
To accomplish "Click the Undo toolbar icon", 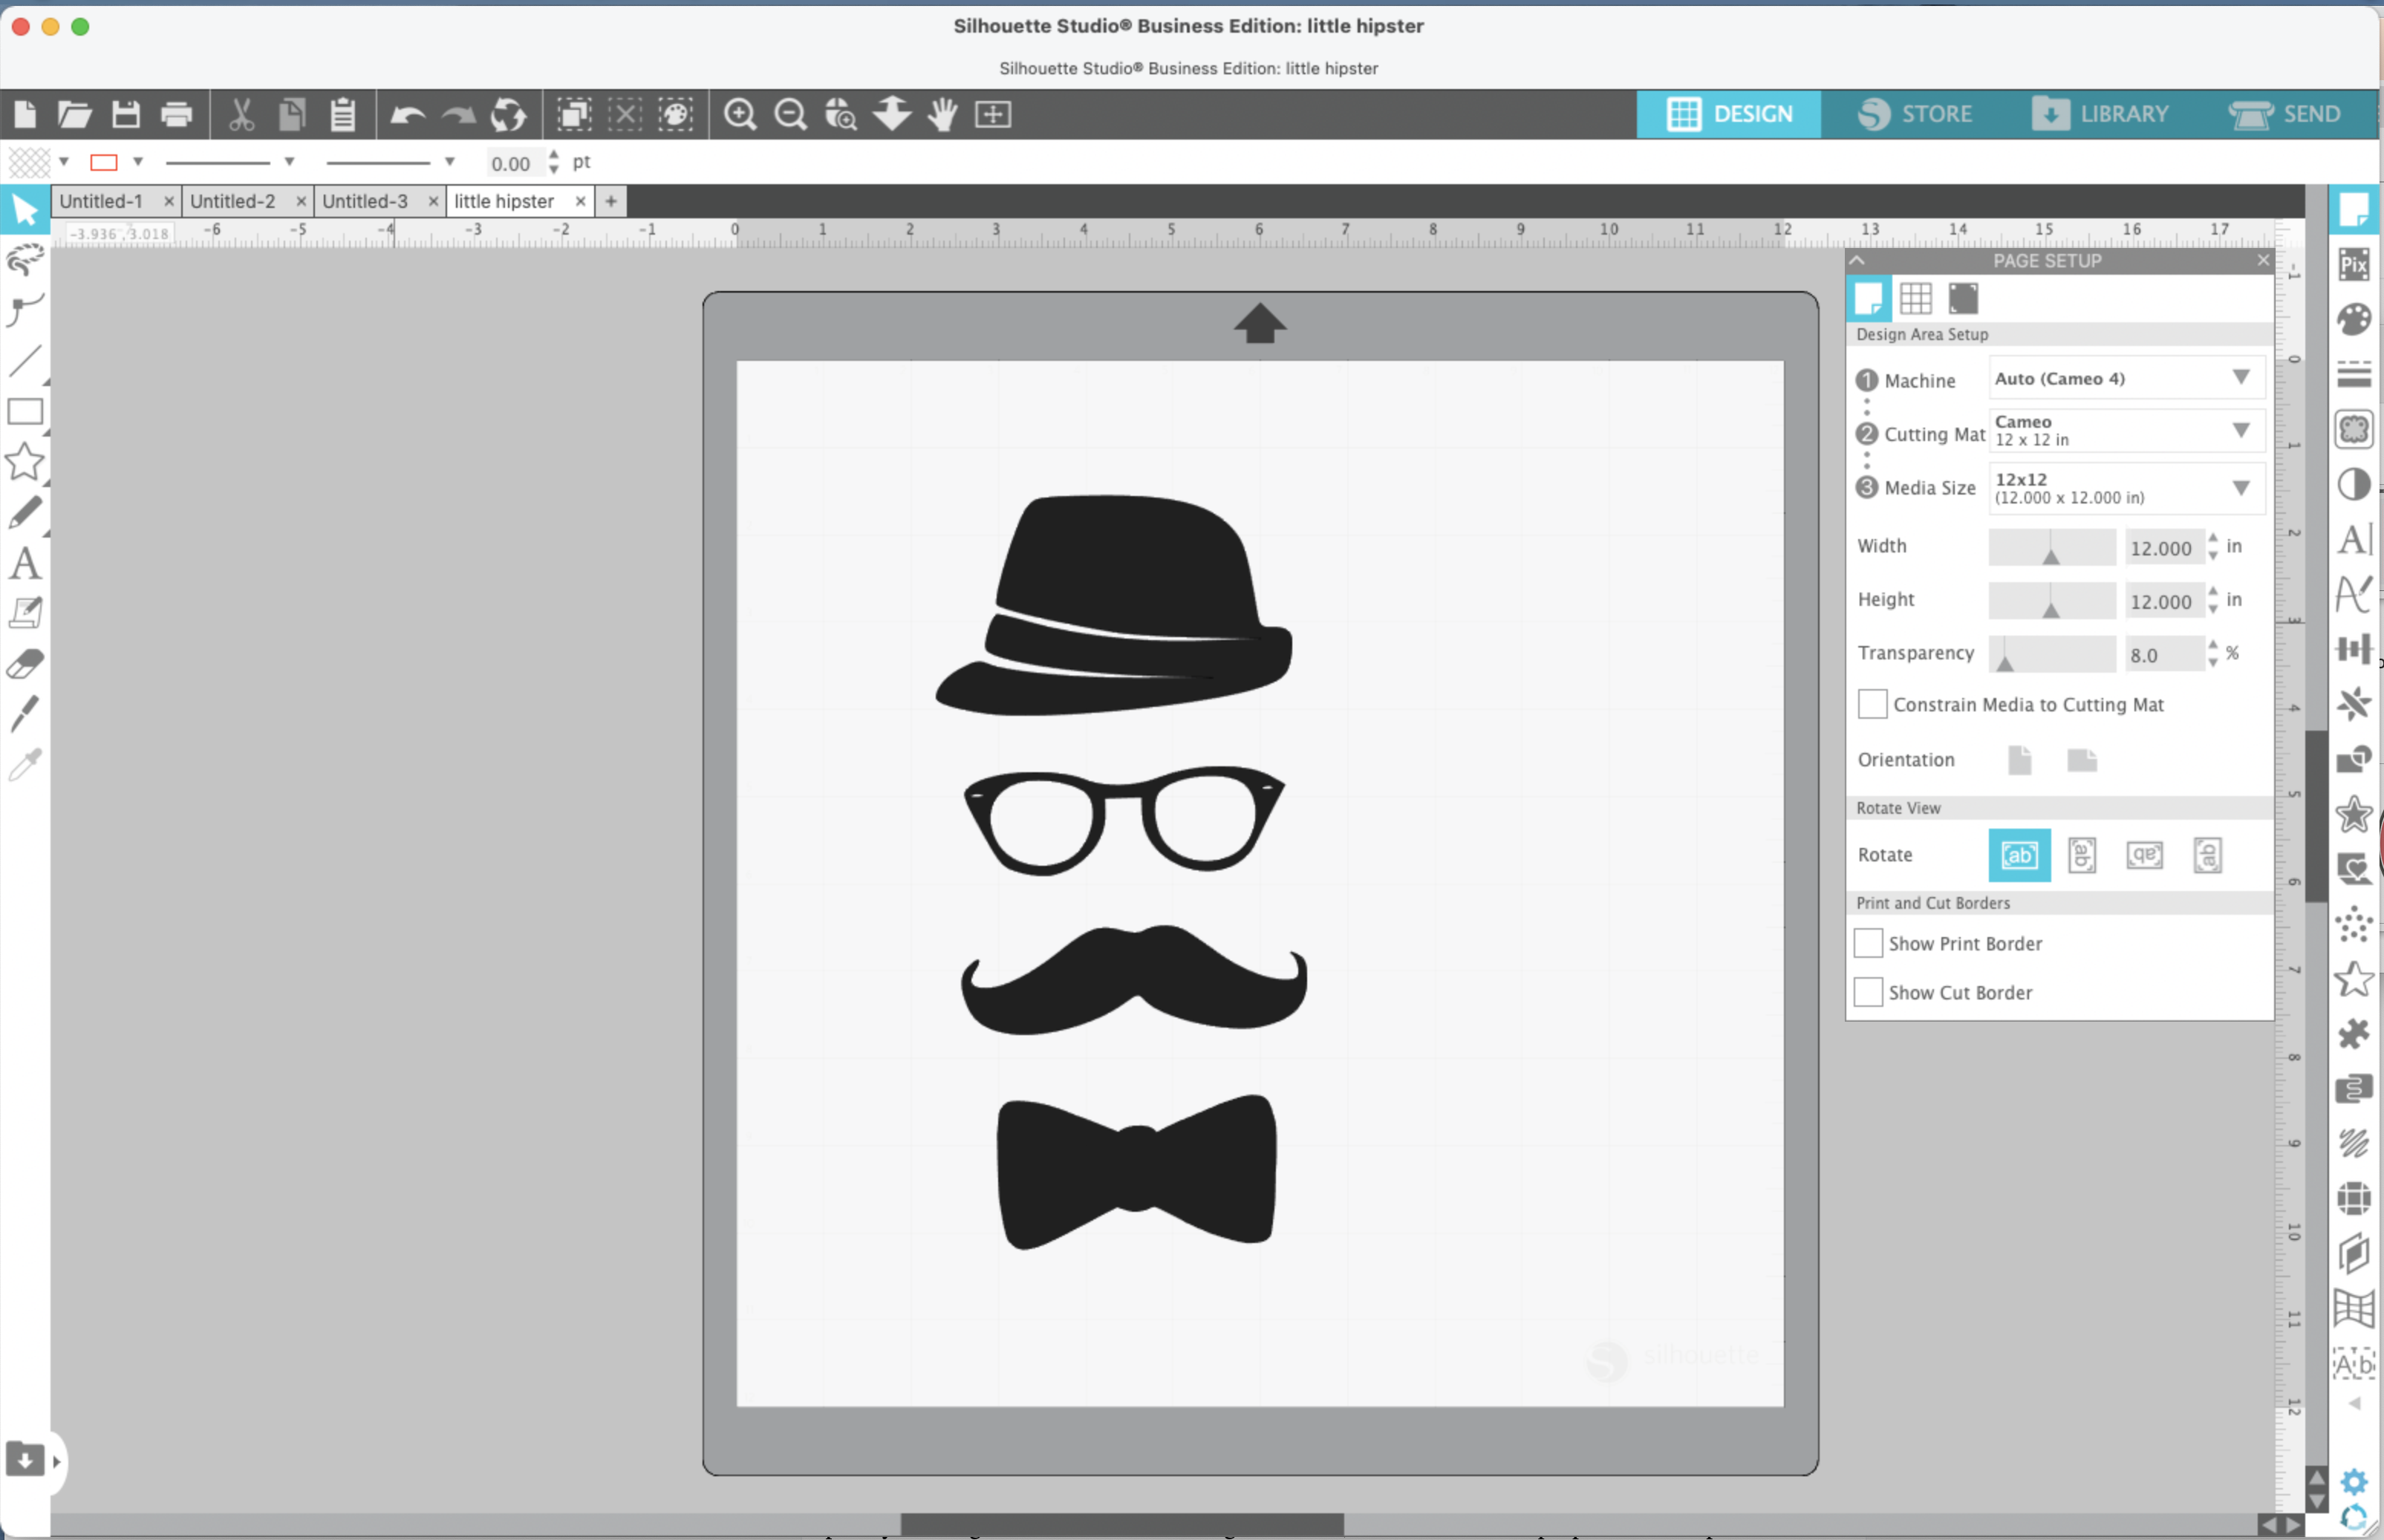I will [x=408, y=114].
